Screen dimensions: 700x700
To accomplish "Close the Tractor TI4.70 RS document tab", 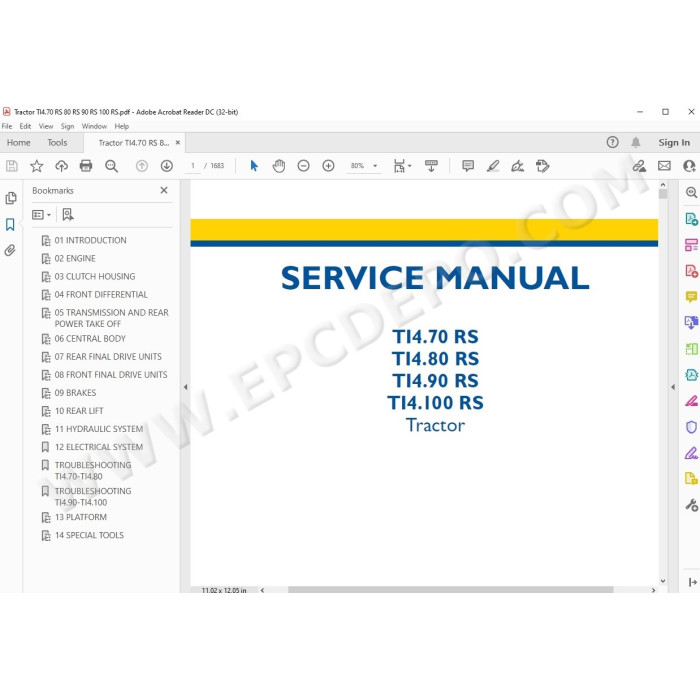I will 178,142.
